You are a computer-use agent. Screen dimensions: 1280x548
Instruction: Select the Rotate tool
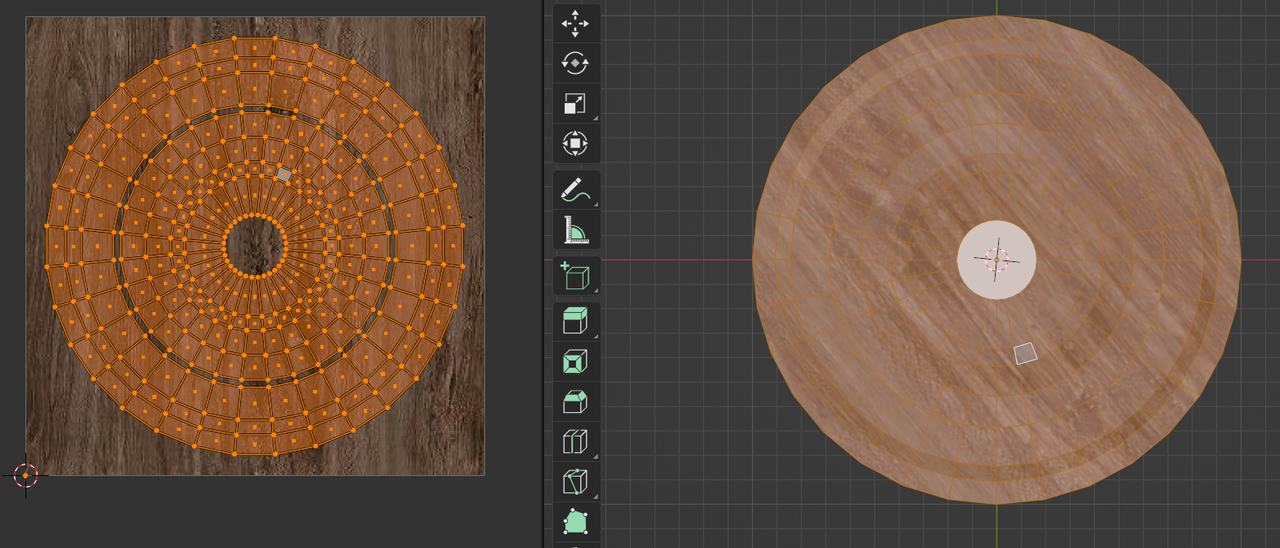point(576,63)
